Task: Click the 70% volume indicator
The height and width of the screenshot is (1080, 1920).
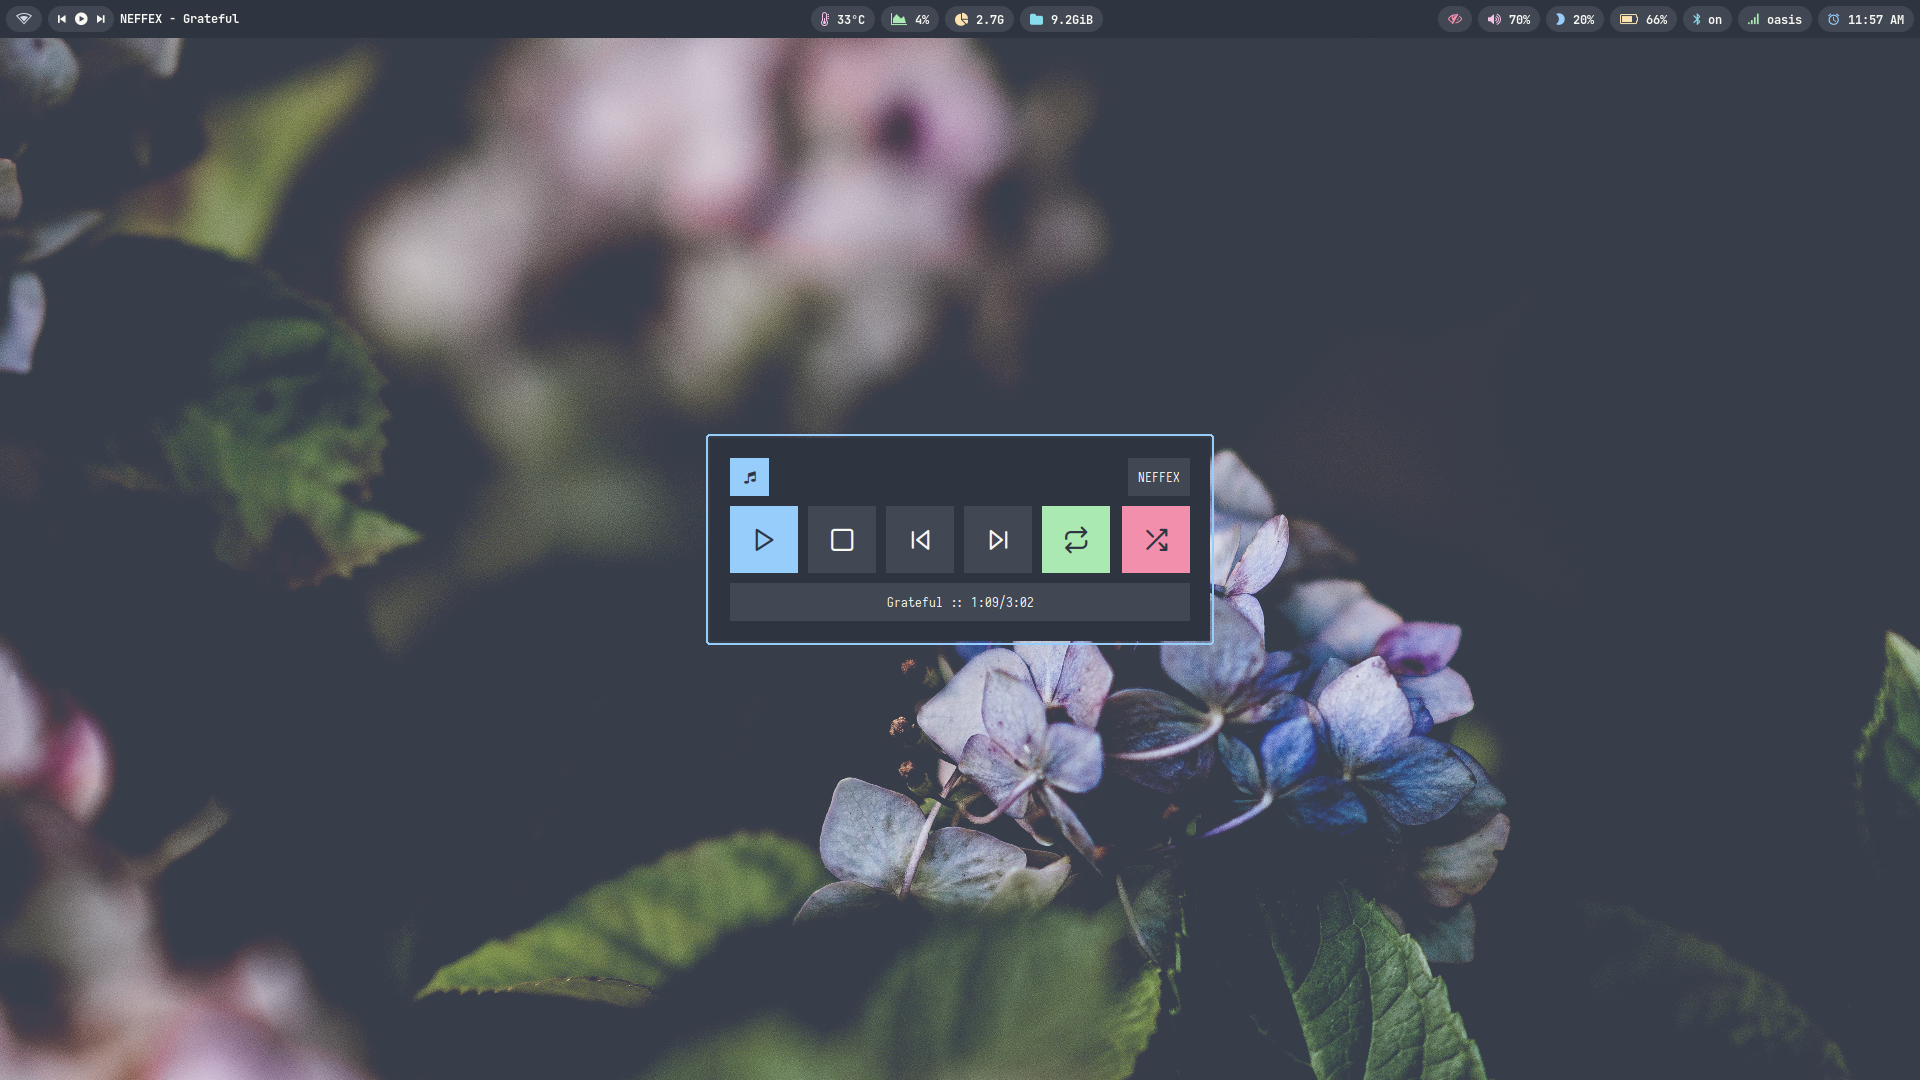Action: point(1508,19)
